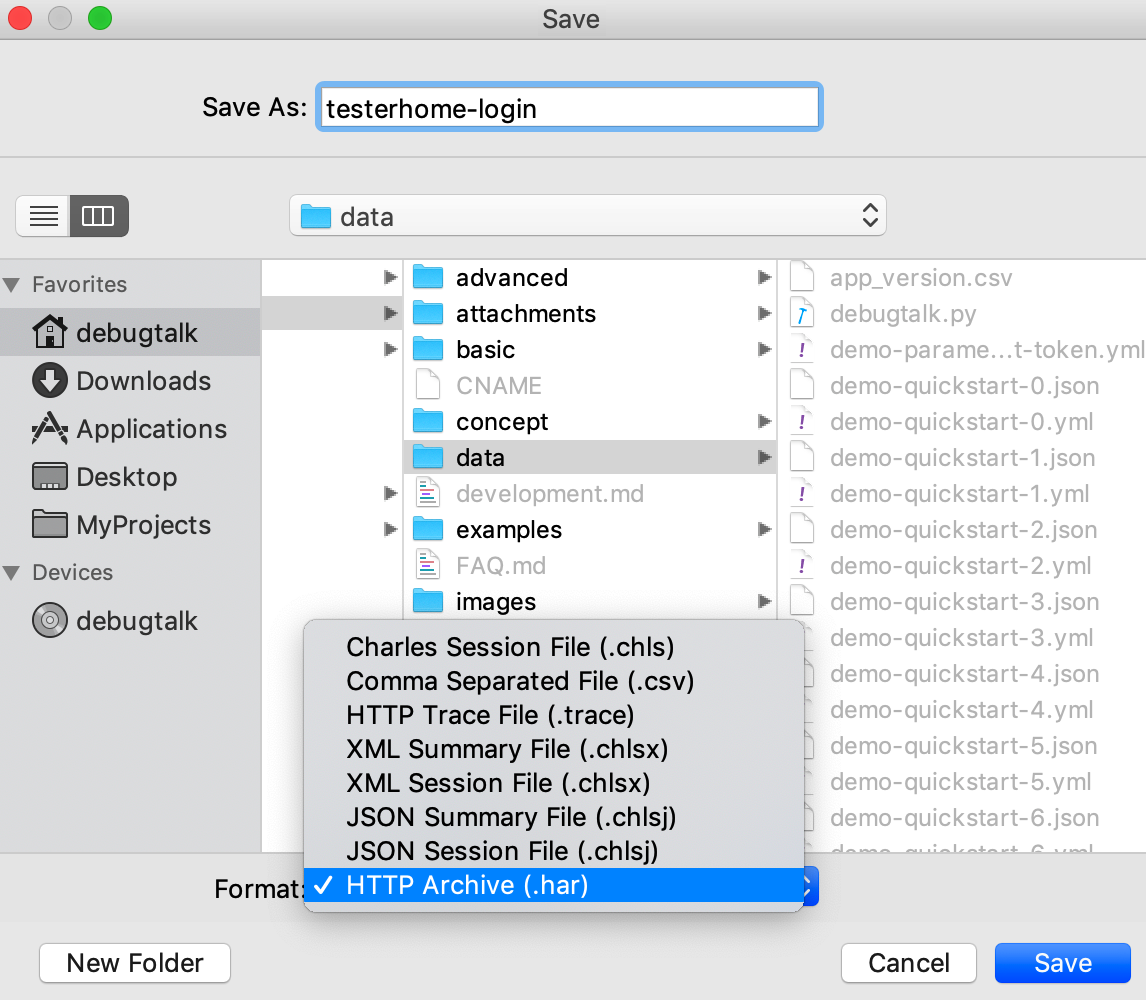Viewport: 1146px width, 1000px height.
Task: Open Downloads in the sidebar
Action: 143,381
